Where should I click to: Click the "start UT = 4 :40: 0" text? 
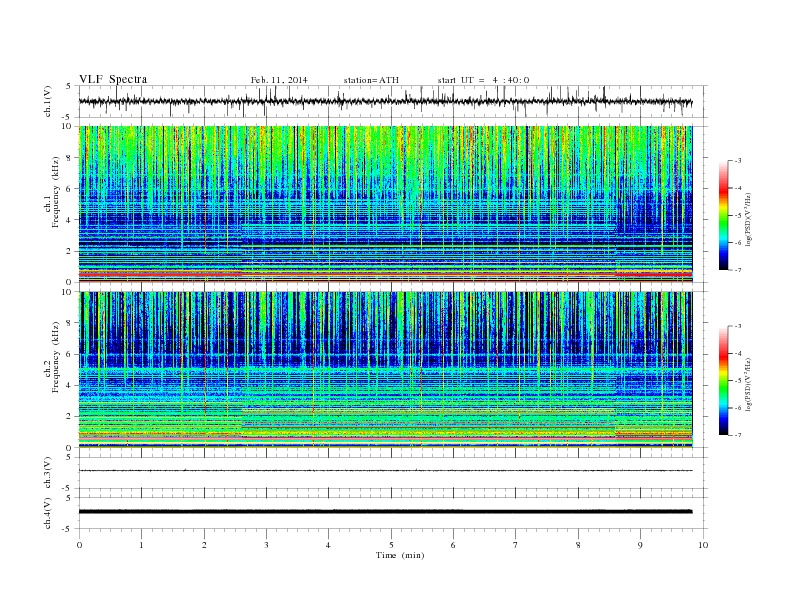(x=483, y=80)
